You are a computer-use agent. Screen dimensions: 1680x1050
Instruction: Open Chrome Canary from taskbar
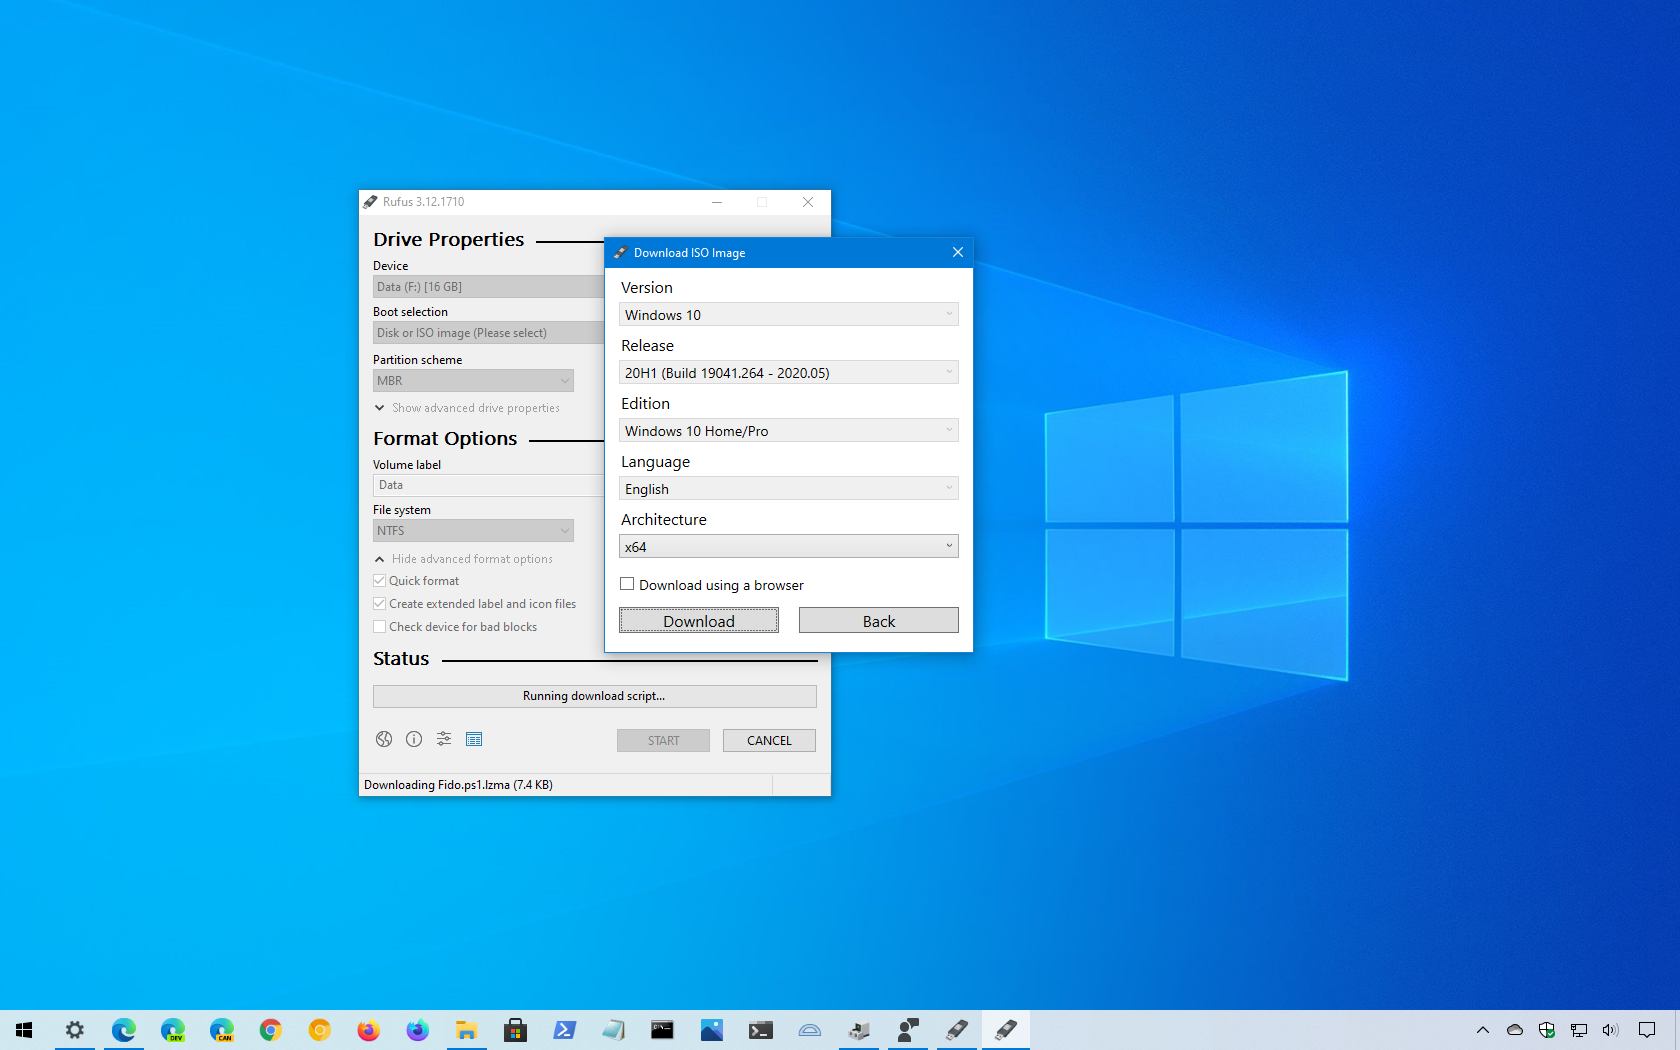pos(319,1030)
